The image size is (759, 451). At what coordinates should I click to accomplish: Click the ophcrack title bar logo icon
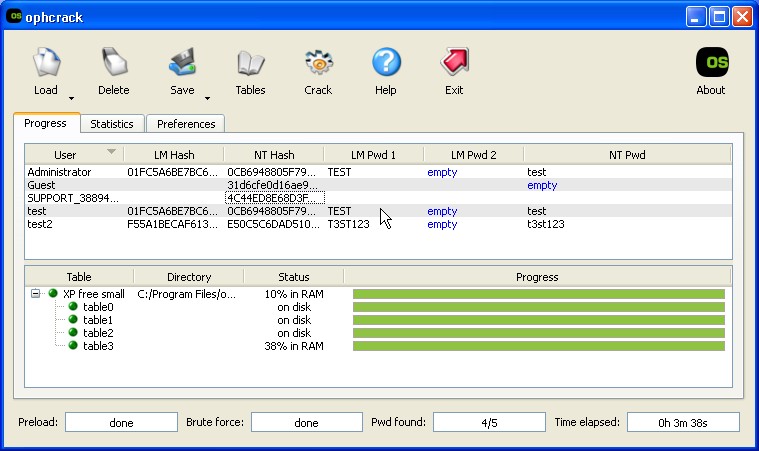[15, 16]
